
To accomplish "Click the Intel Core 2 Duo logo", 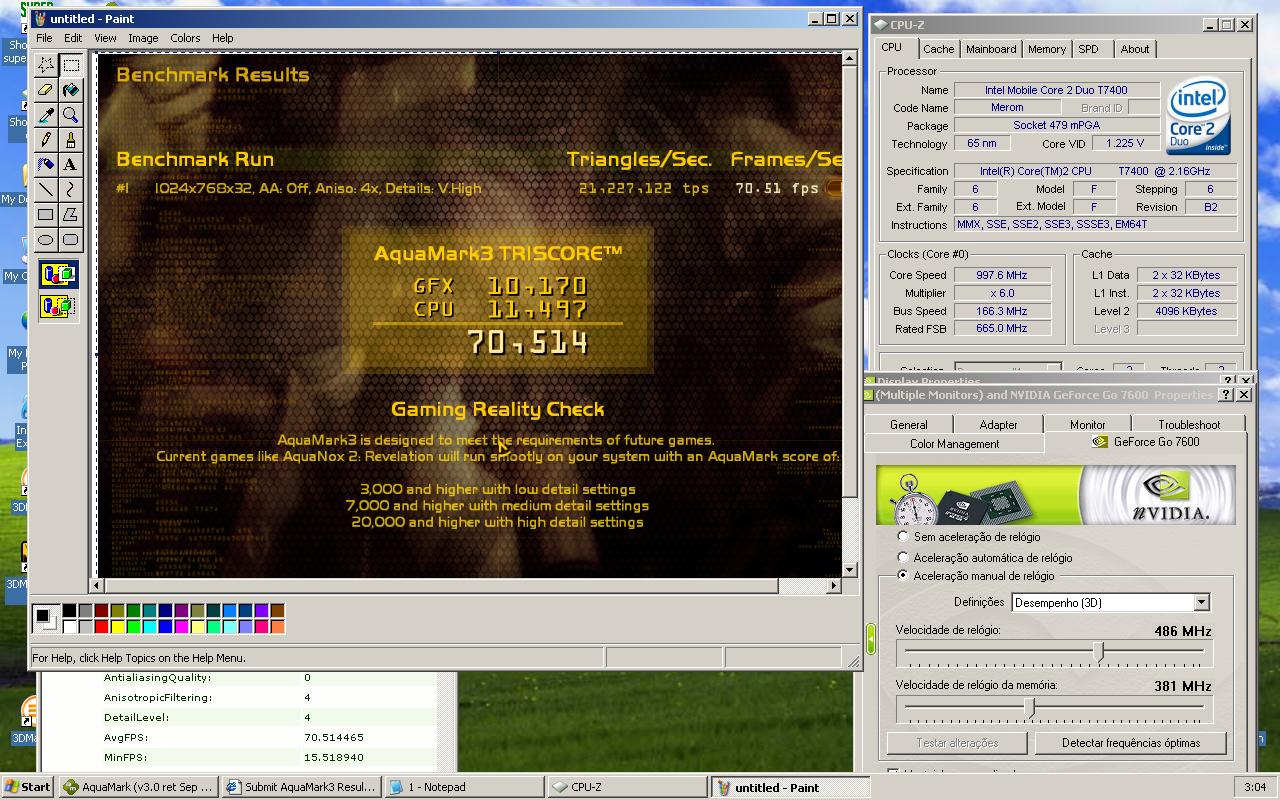I will coord(1198,118).
